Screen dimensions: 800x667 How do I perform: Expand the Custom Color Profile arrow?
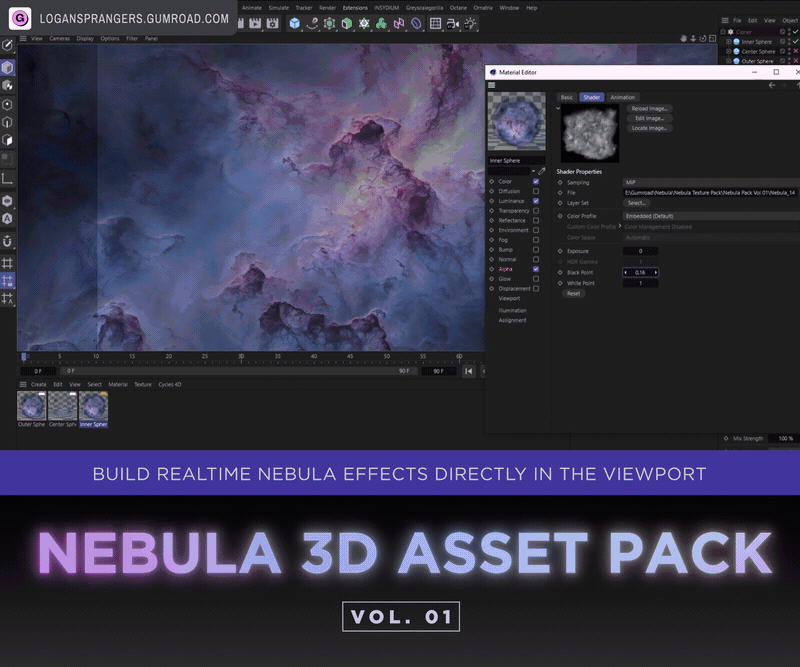coord(620,226)
